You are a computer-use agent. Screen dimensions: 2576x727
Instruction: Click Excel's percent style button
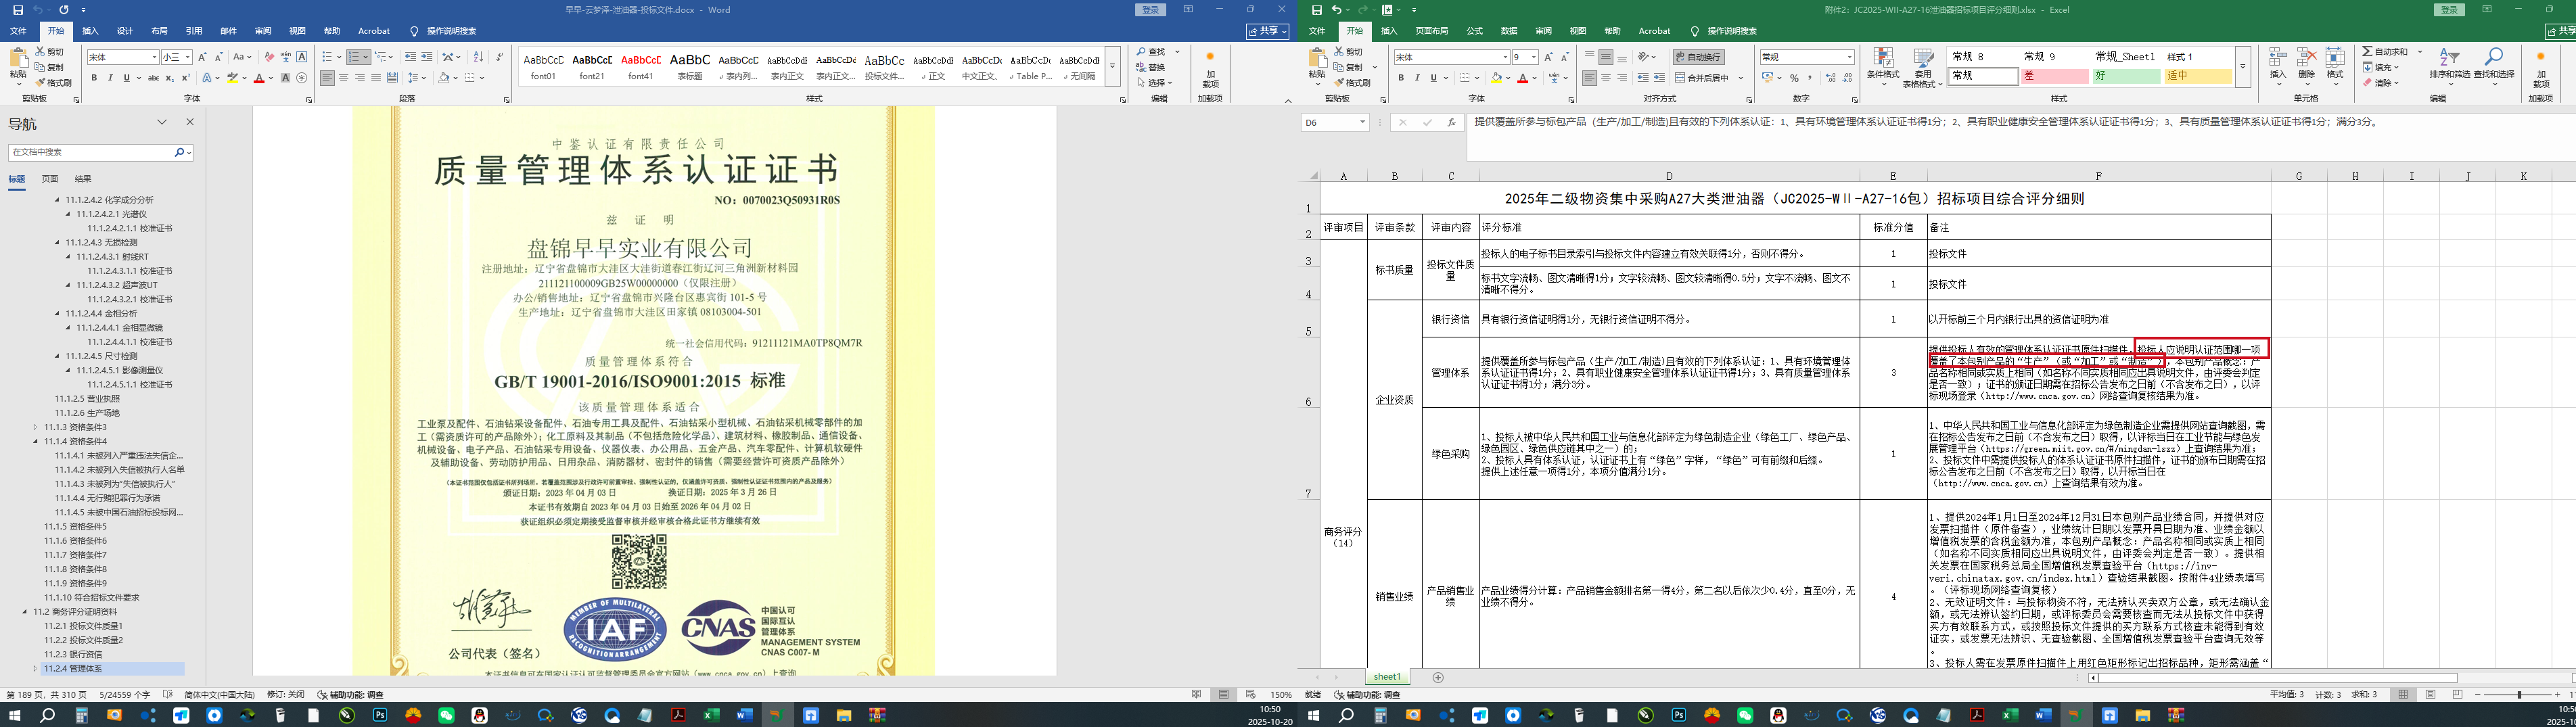point(1794,78)
